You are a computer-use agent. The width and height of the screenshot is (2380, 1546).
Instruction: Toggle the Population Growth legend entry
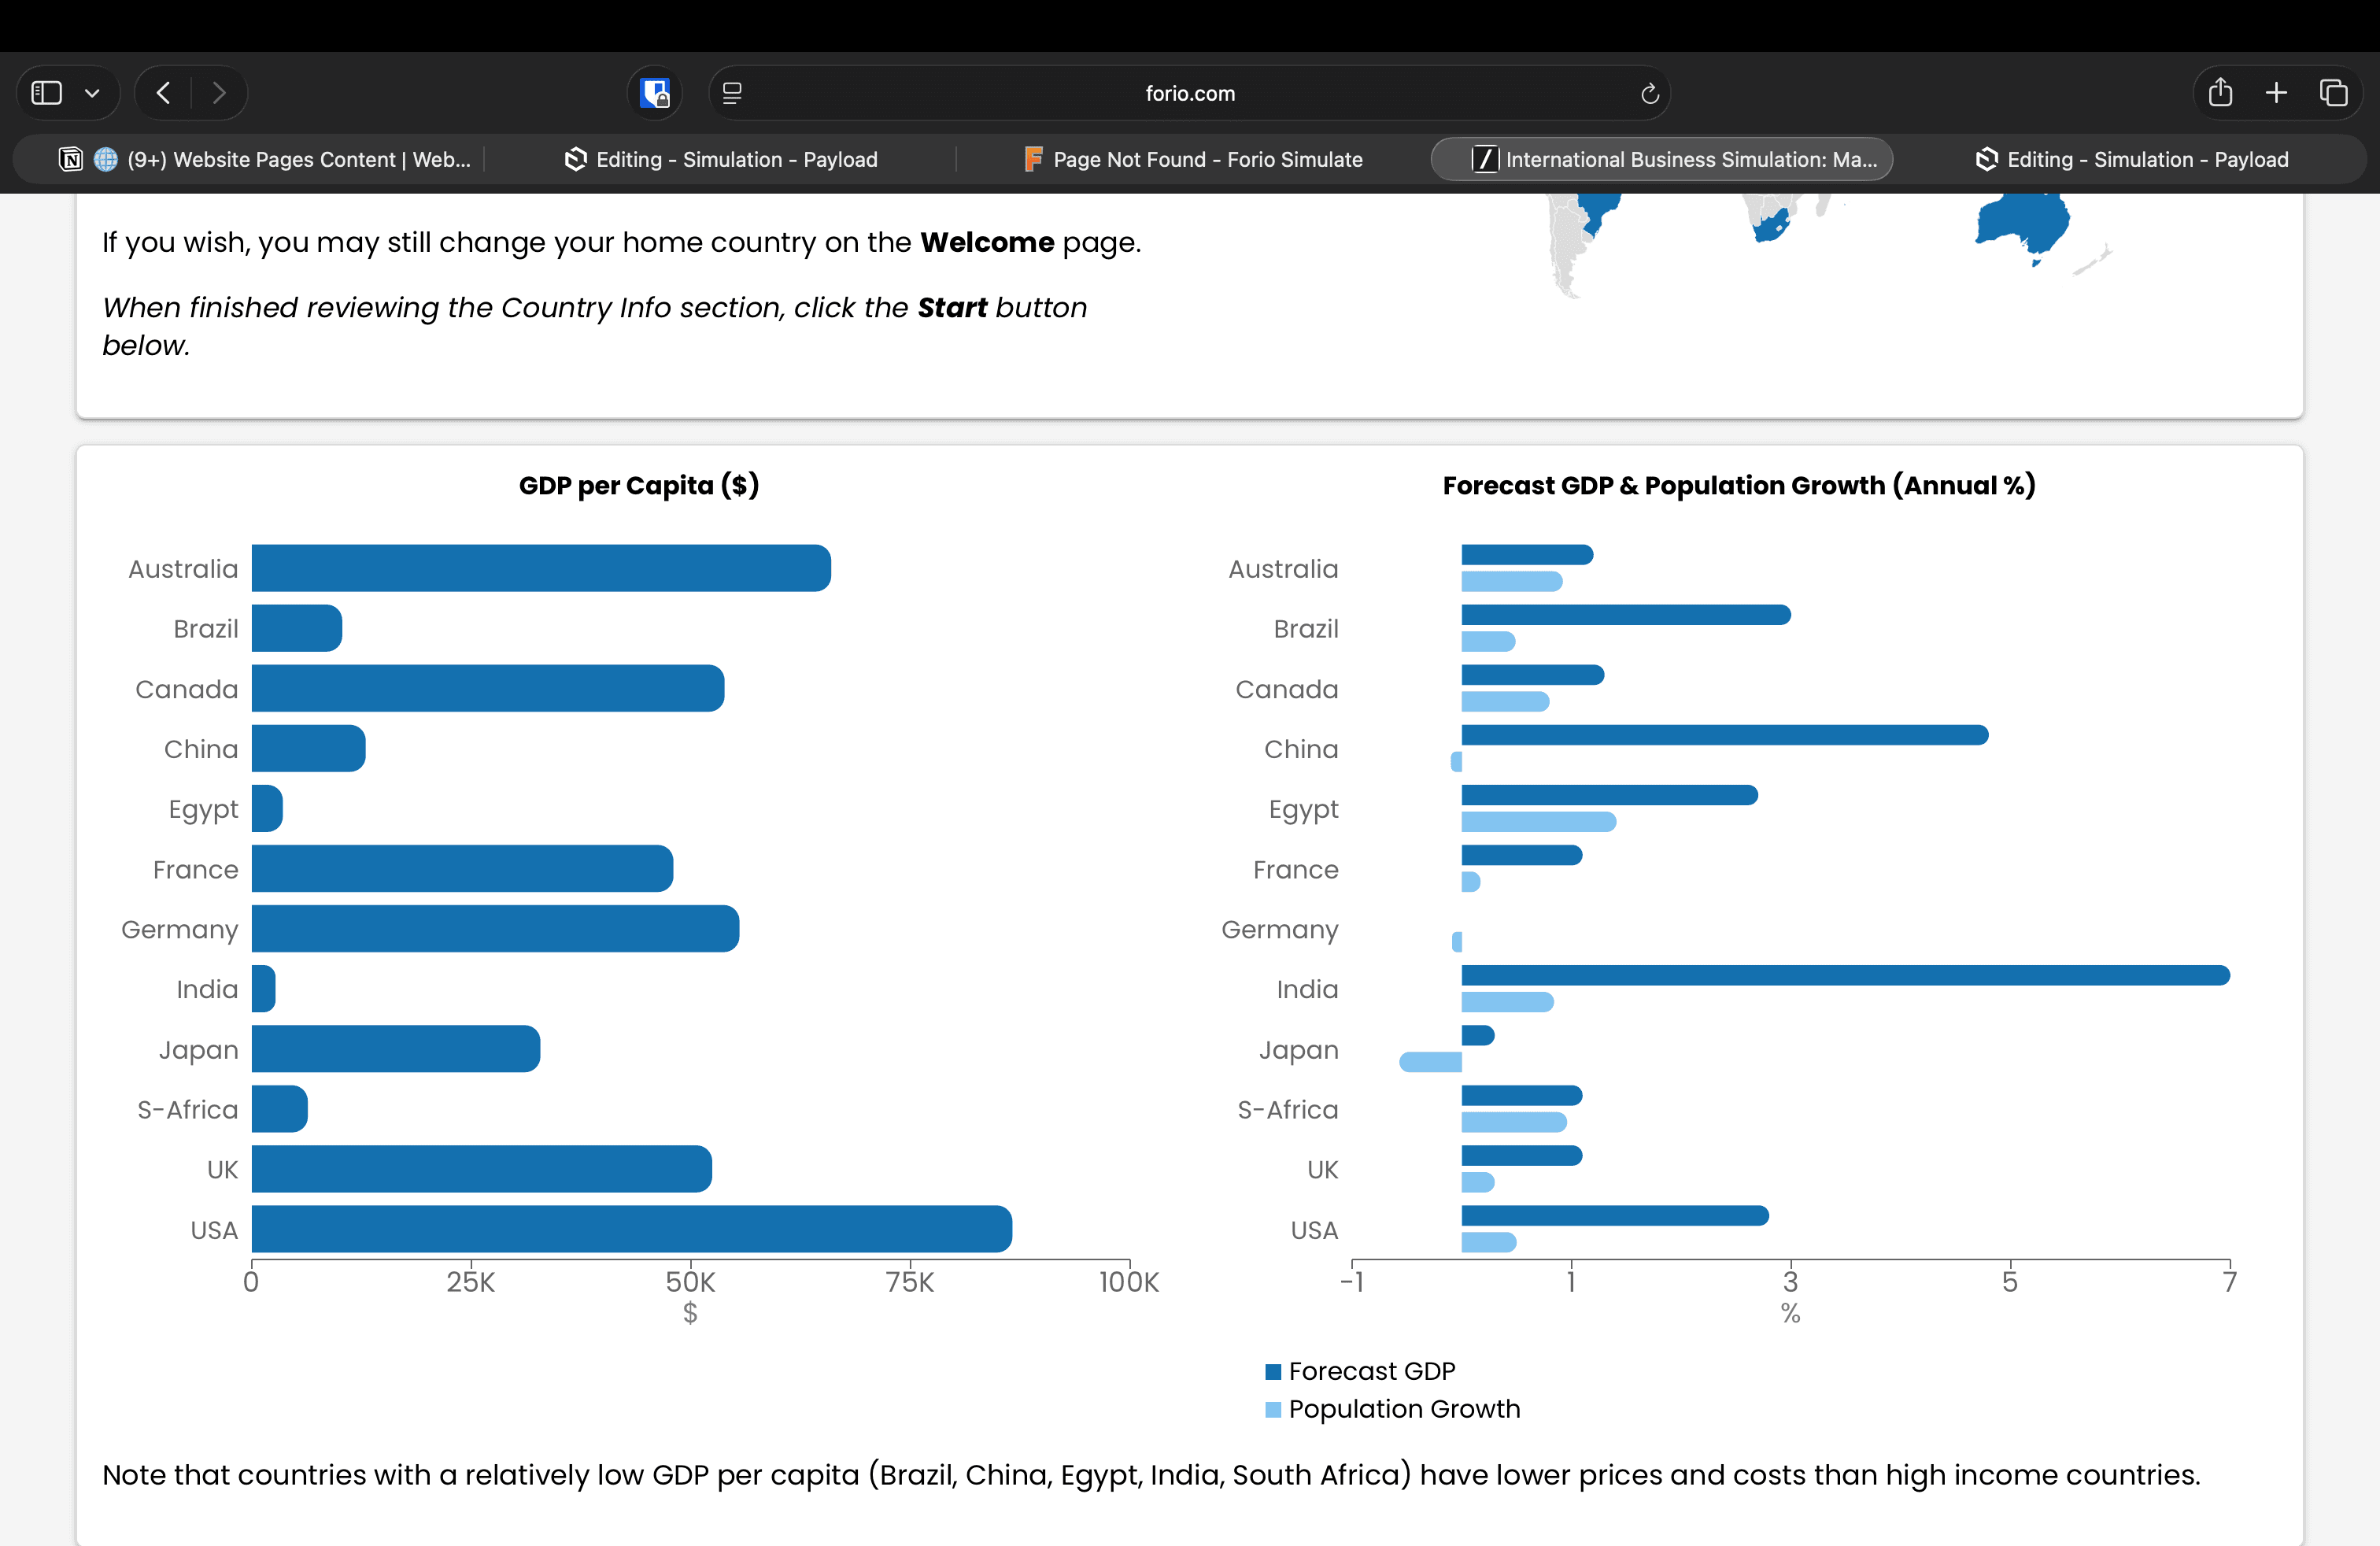tap(1403, 1408)
